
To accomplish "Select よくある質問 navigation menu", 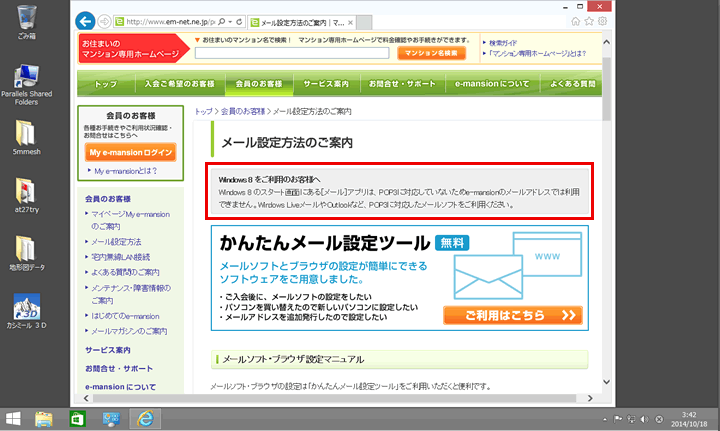I will tap(572, 84).
